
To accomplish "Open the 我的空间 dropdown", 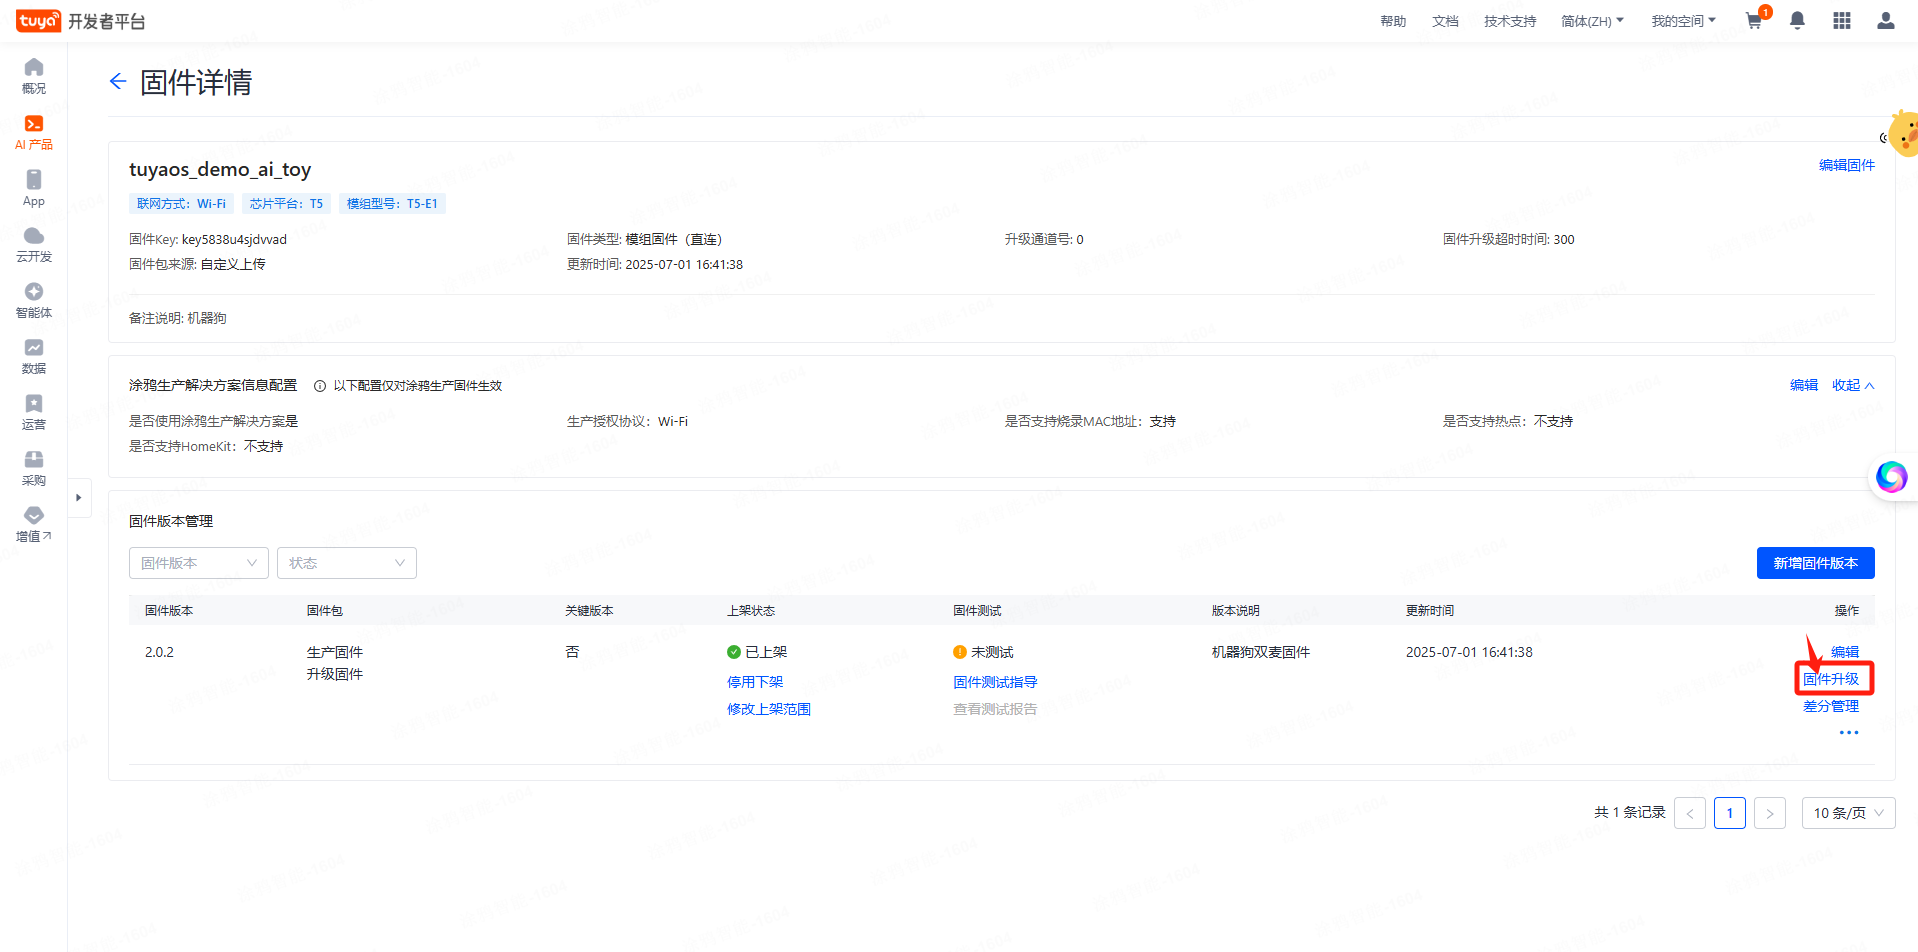I will pyautogui.click(x=1683, y=21).
